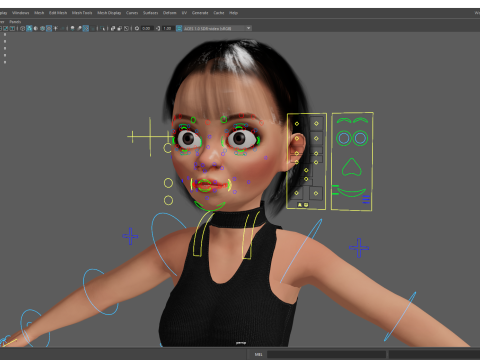The height and width of the screenshot is (360, 480).
Task: Open the UV menu
Action: [184, 13]
